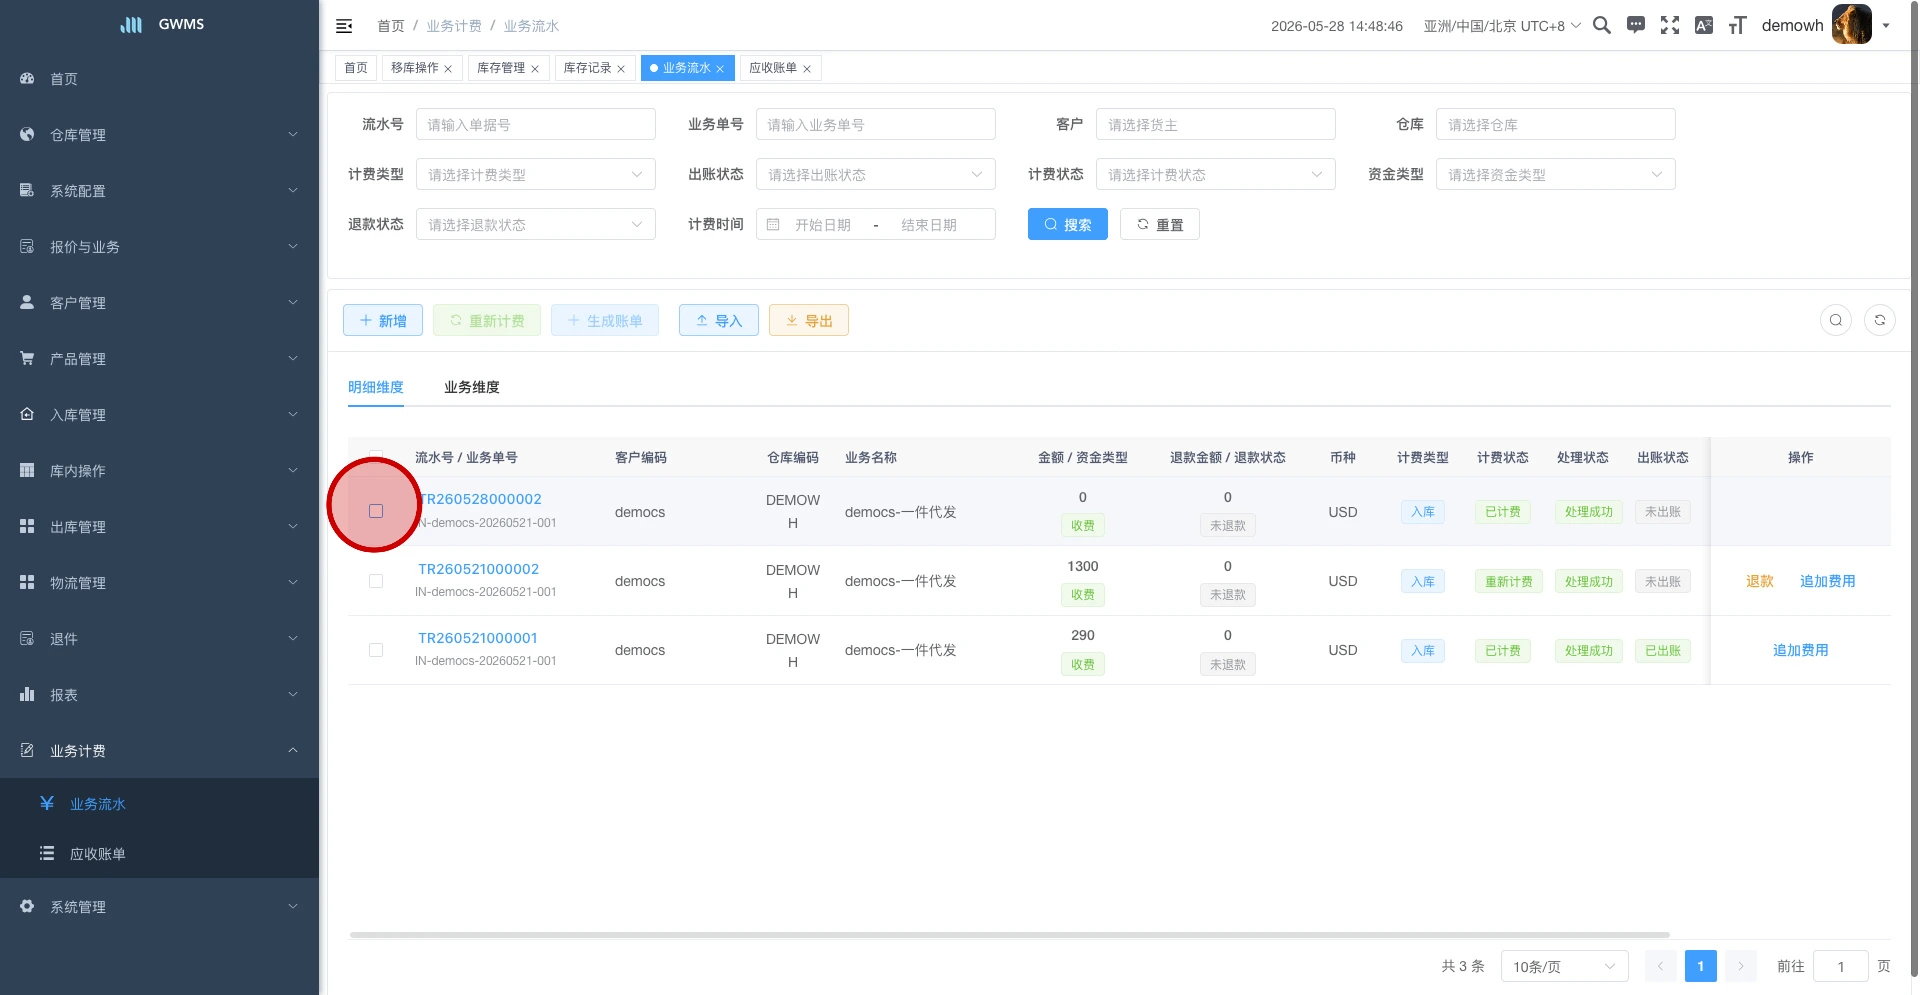Expand the 物流管理 sidebar menu
Screen dimensions: 1920x995
click(159, 583)
